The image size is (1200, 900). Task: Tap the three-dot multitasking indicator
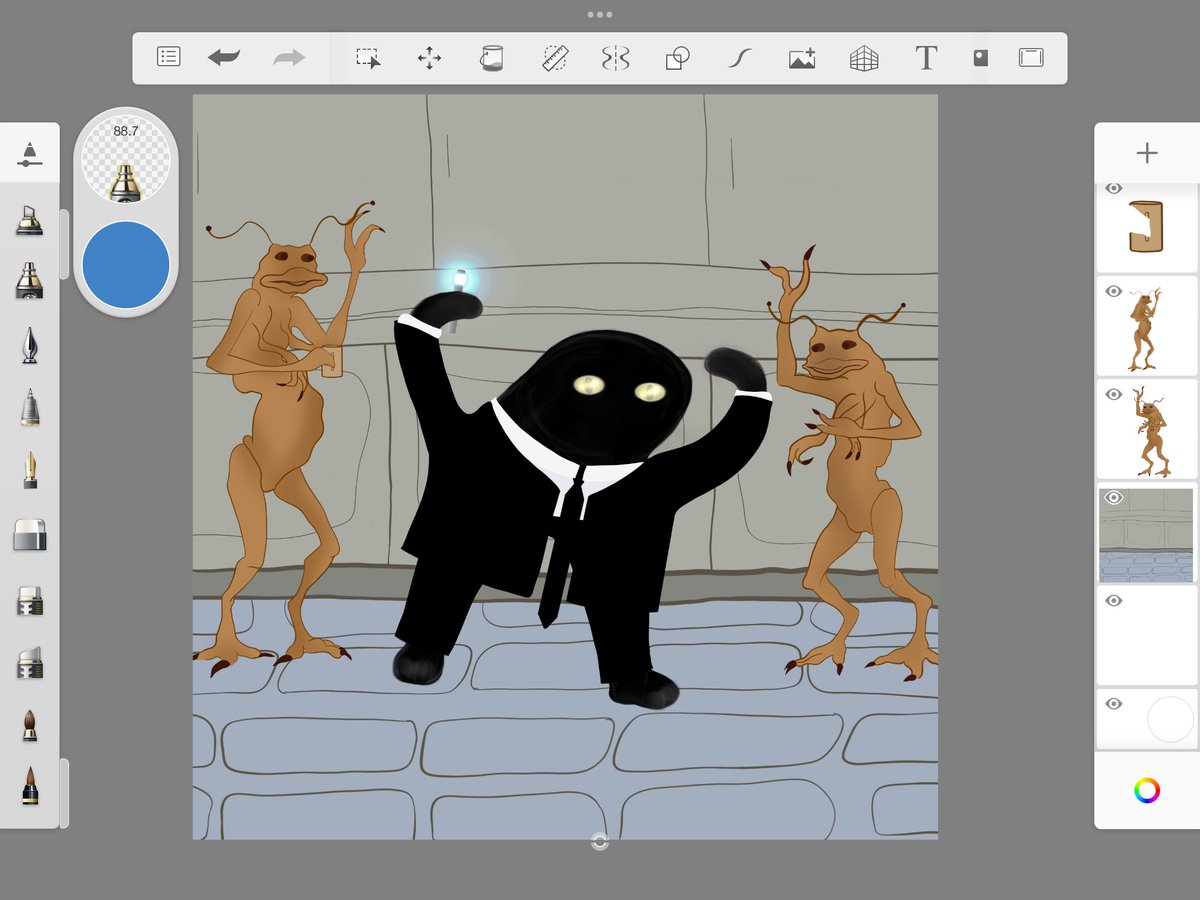(600, 15)
